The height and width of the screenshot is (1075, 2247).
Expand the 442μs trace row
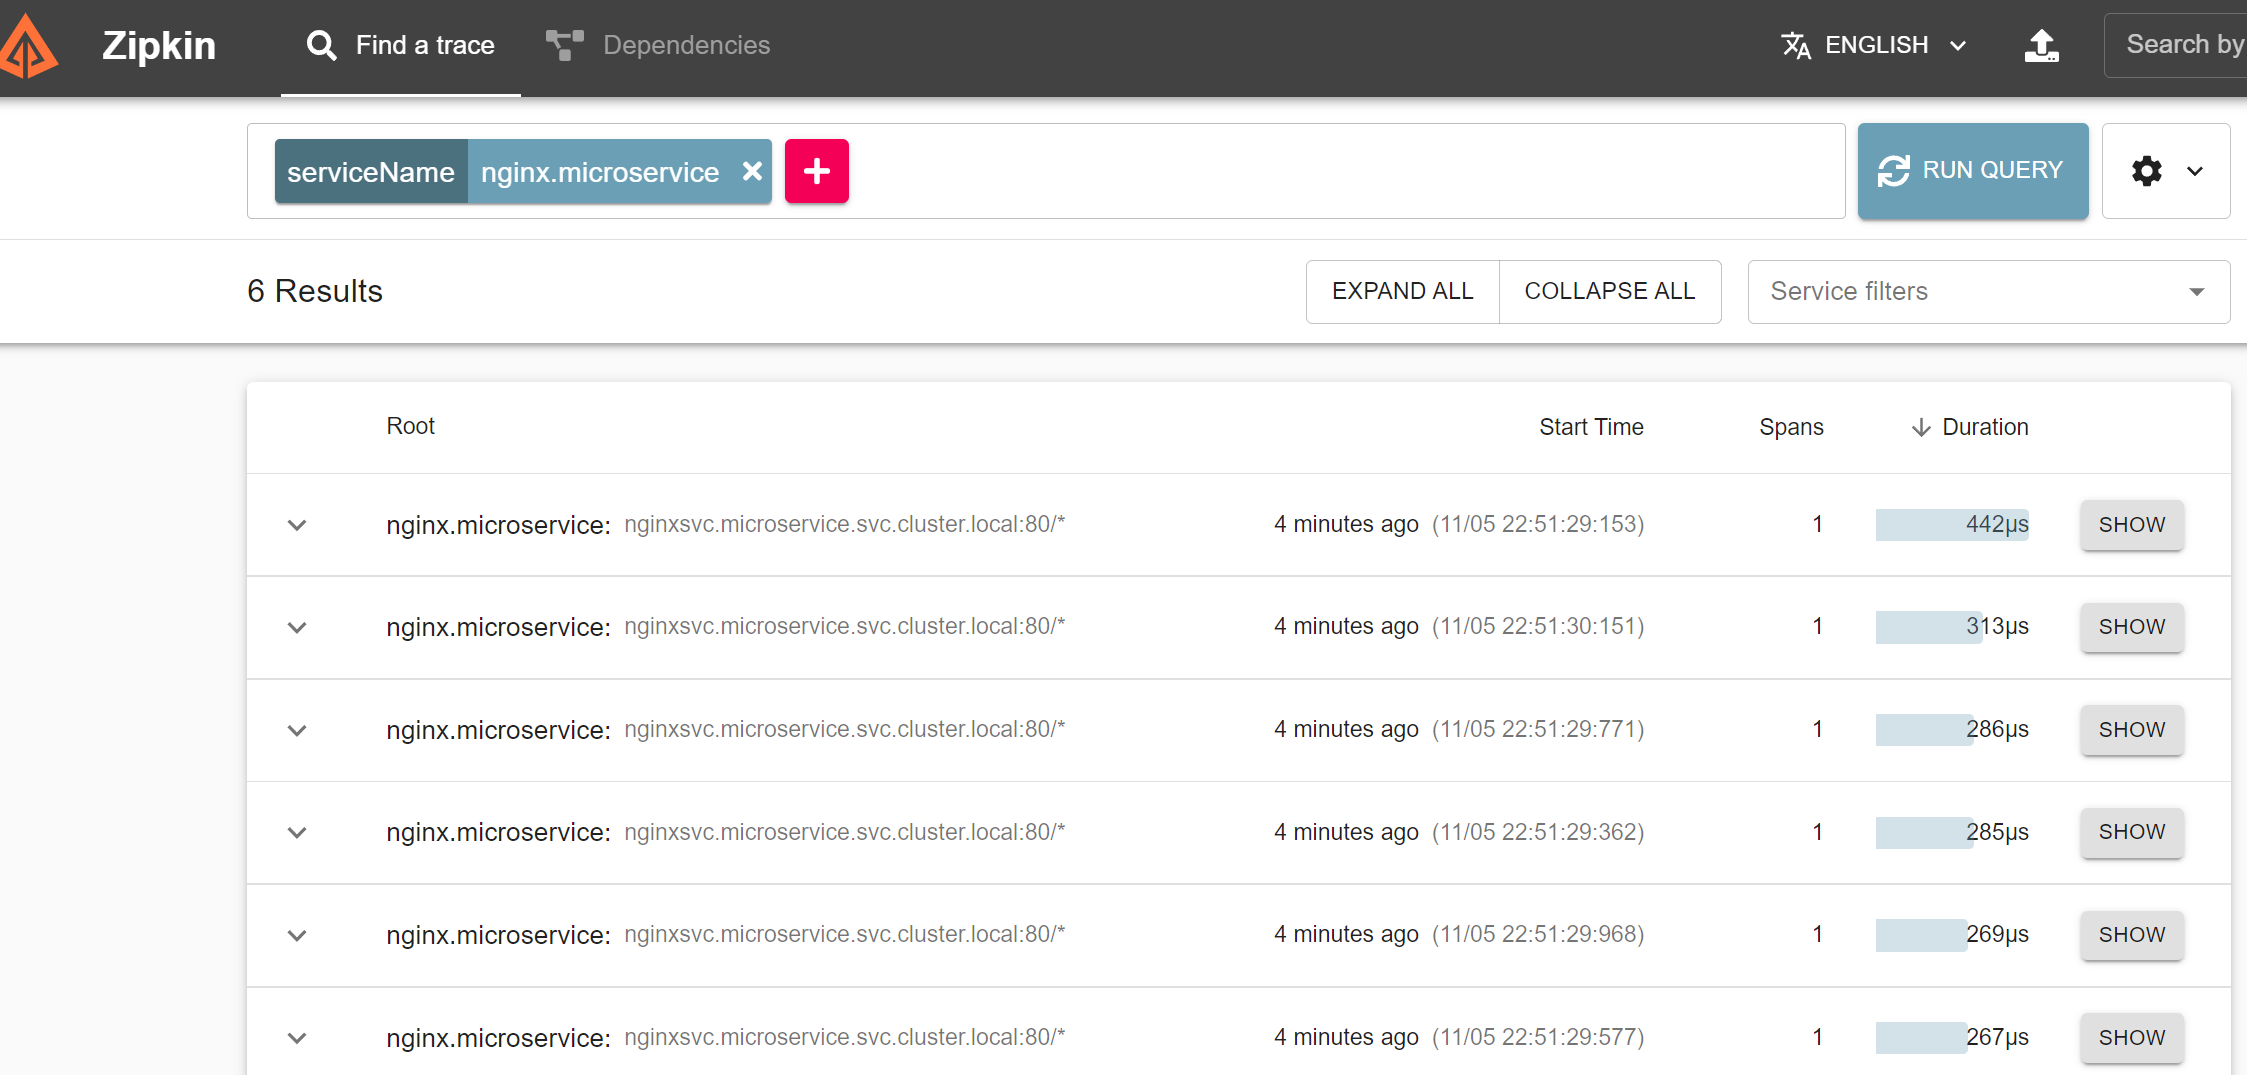(x=297, y=525)
